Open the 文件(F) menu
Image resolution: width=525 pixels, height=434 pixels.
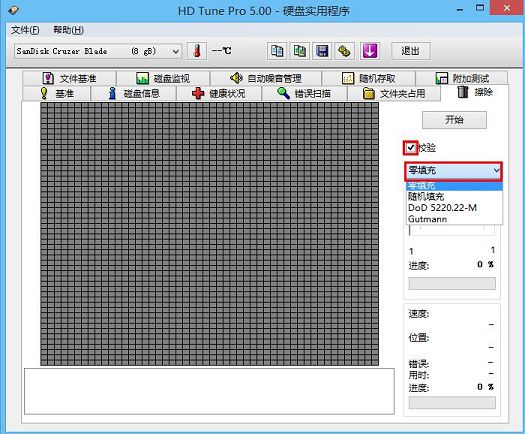(25, 30)
